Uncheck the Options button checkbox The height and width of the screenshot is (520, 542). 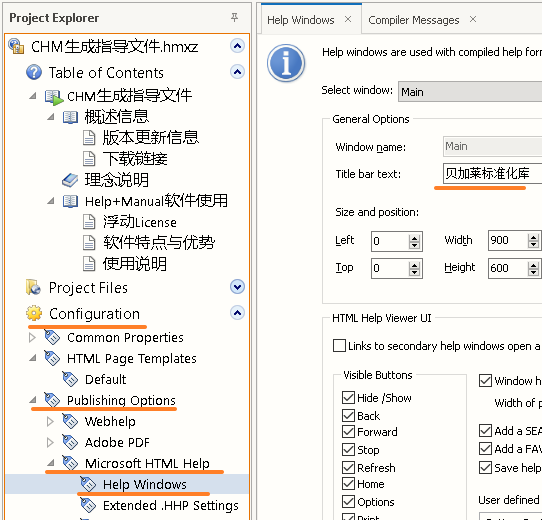click(x=348, y=501)
